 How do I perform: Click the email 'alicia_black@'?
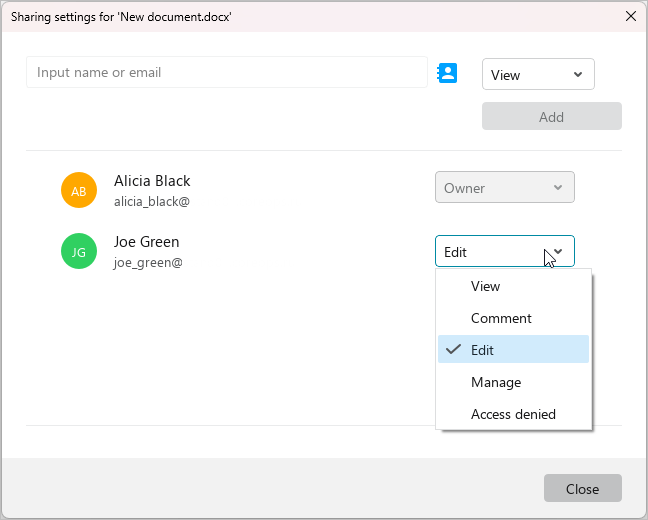(x=152, y=202)
